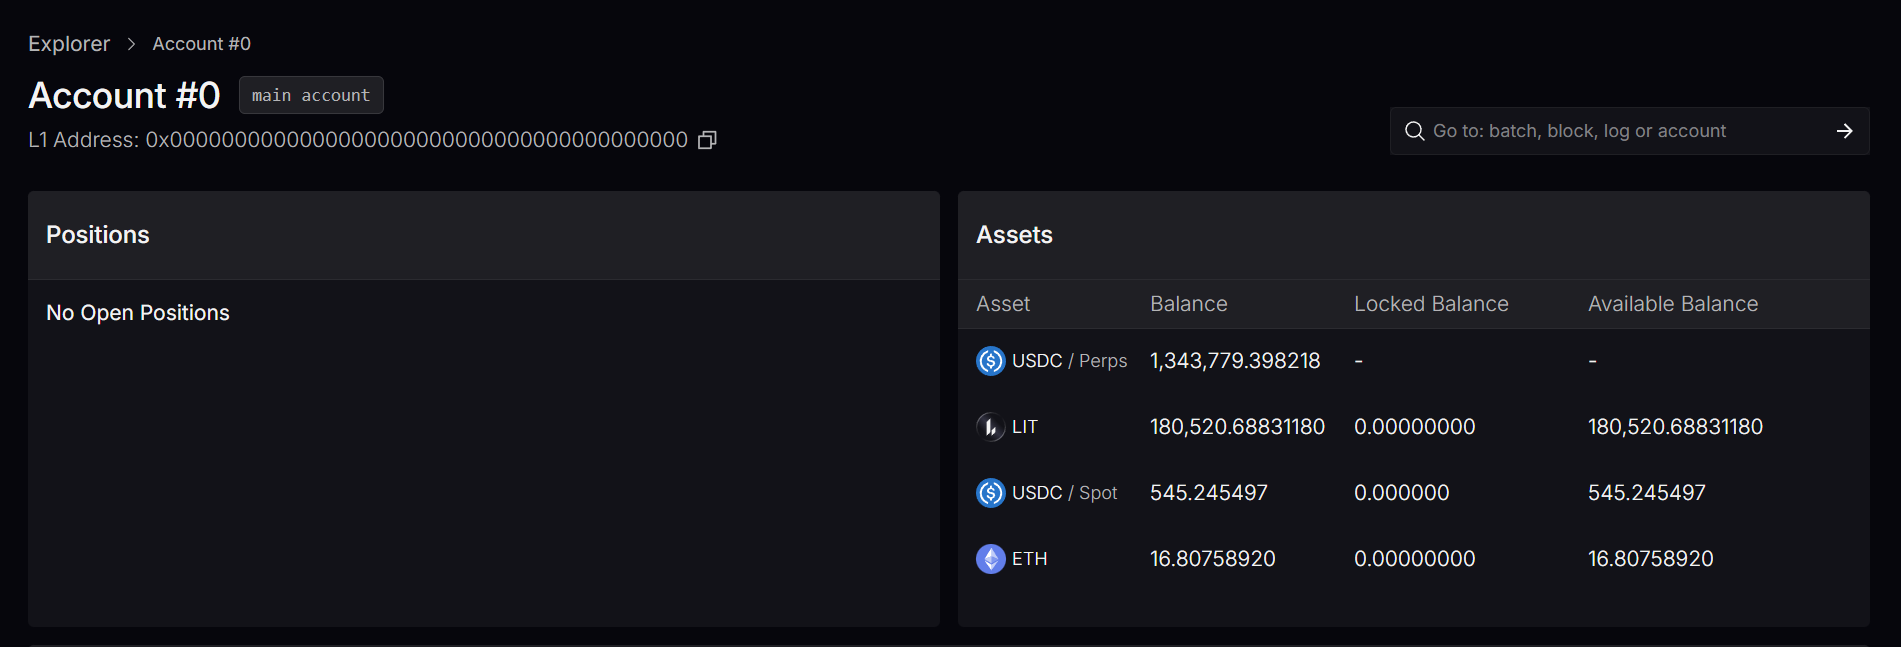
Task: Click the Account #0 breadcrumb
Action: 201,44
